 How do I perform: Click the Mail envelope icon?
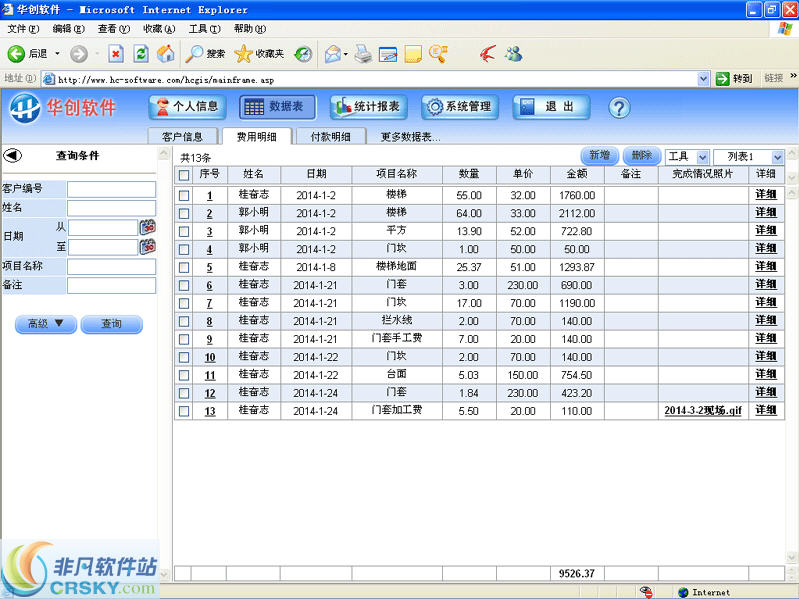(x=333, y=53)
